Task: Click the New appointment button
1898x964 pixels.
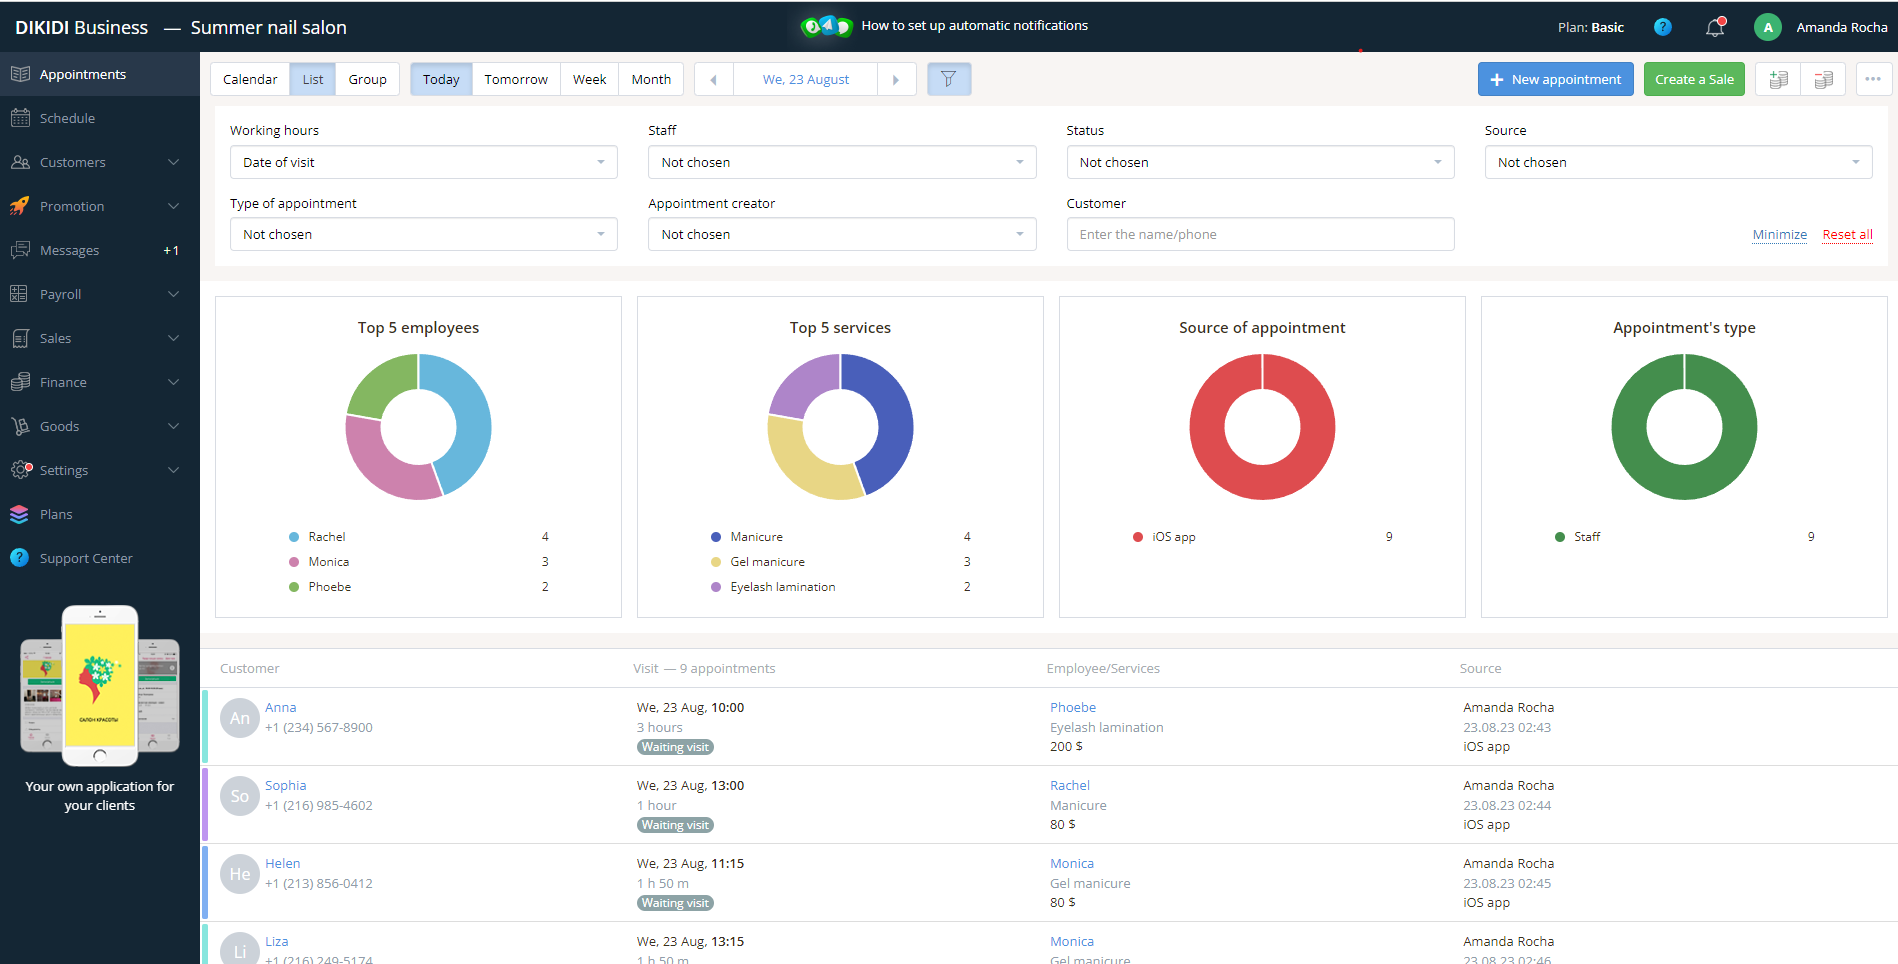Action: point(1556,79)
